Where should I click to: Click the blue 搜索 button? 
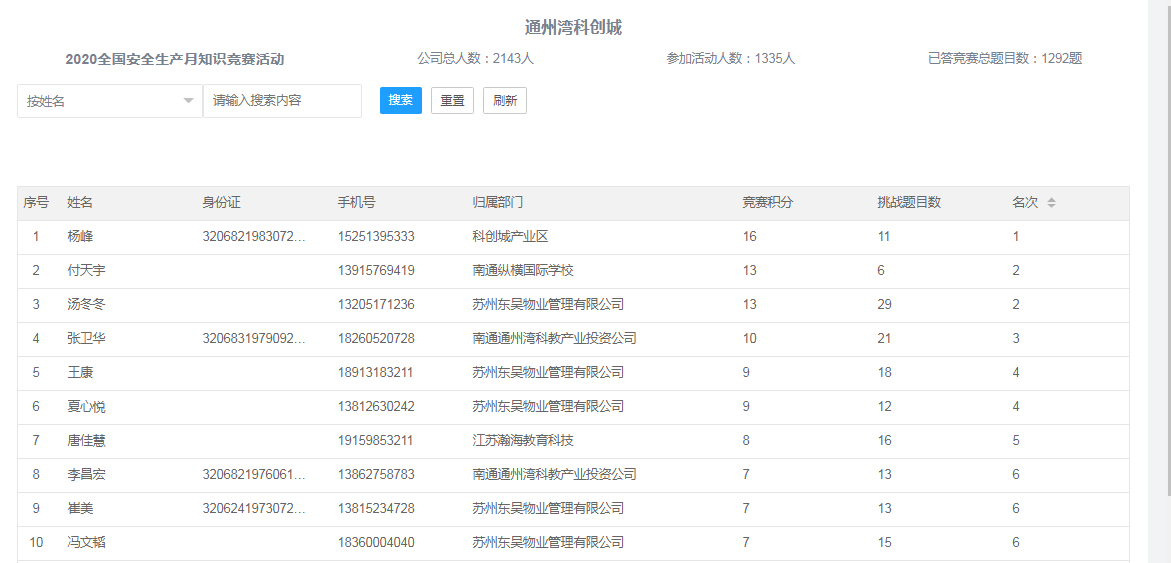tap(401, 101)
